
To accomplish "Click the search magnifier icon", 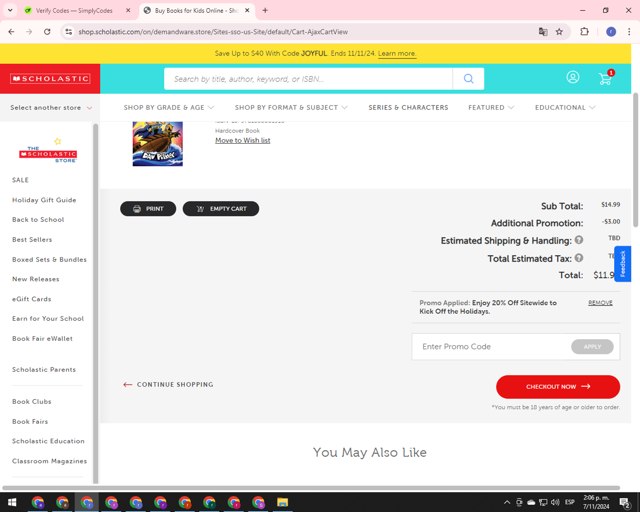I will 468,79.
